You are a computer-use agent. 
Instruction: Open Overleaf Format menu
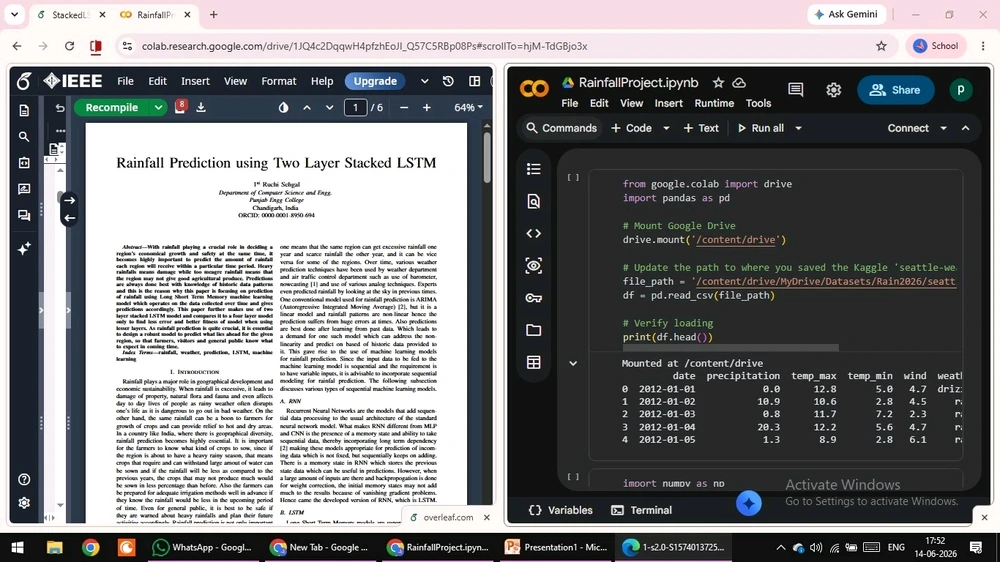point(279,81)
